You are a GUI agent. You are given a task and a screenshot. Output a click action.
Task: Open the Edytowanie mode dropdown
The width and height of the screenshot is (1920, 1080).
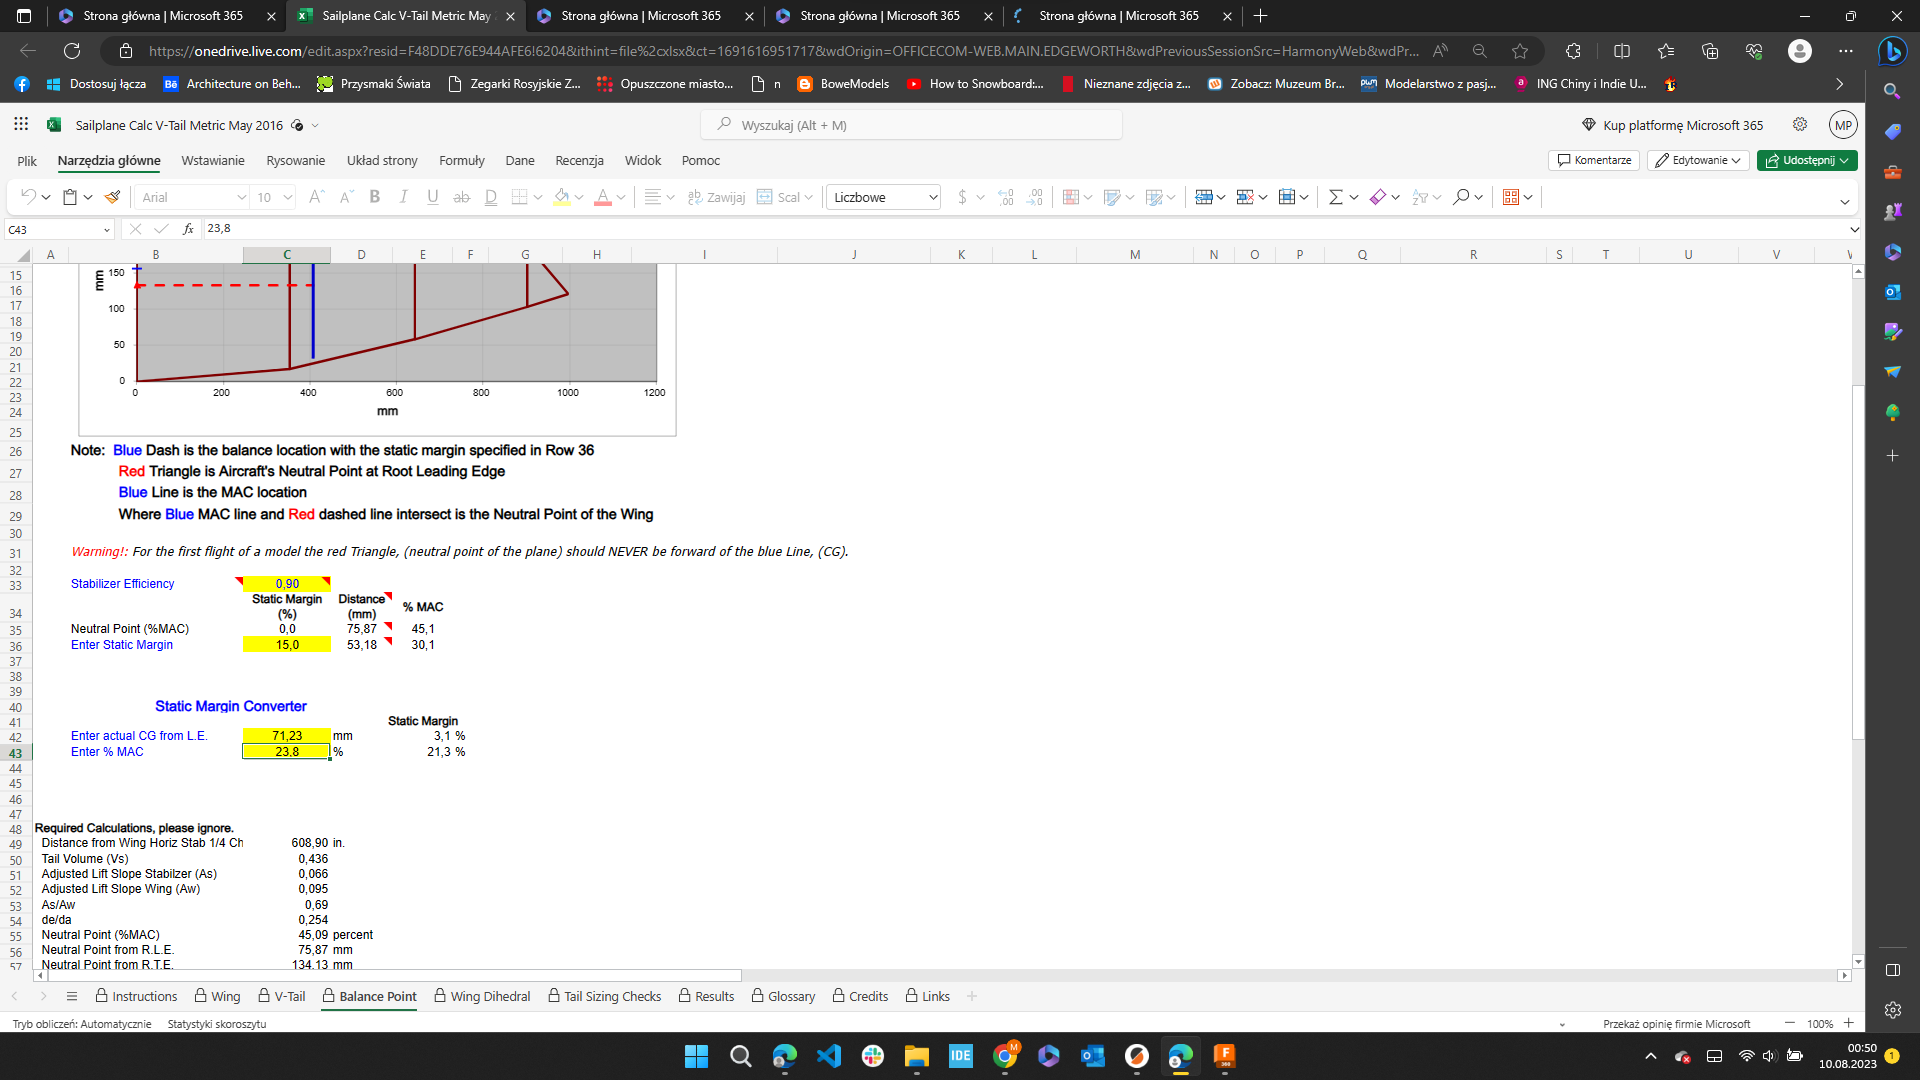[1698, 160]
